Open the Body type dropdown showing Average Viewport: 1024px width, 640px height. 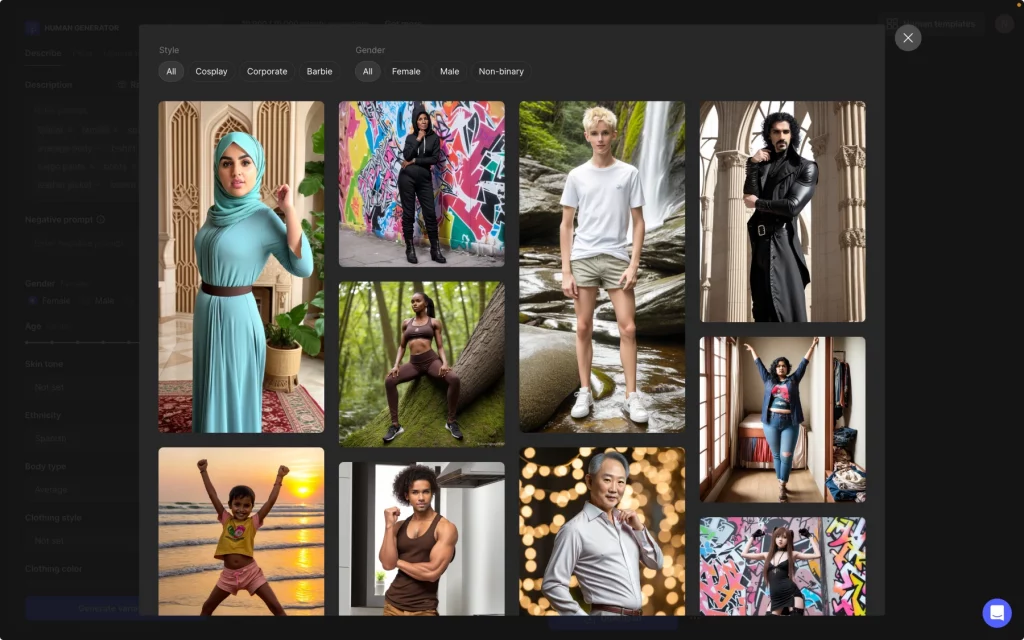(82, 489)
